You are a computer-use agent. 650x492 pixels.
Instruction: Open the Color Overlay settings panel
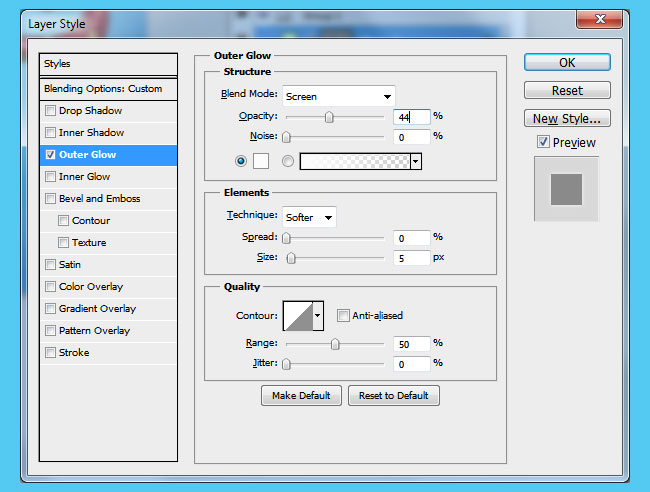[x=91, y=286]
